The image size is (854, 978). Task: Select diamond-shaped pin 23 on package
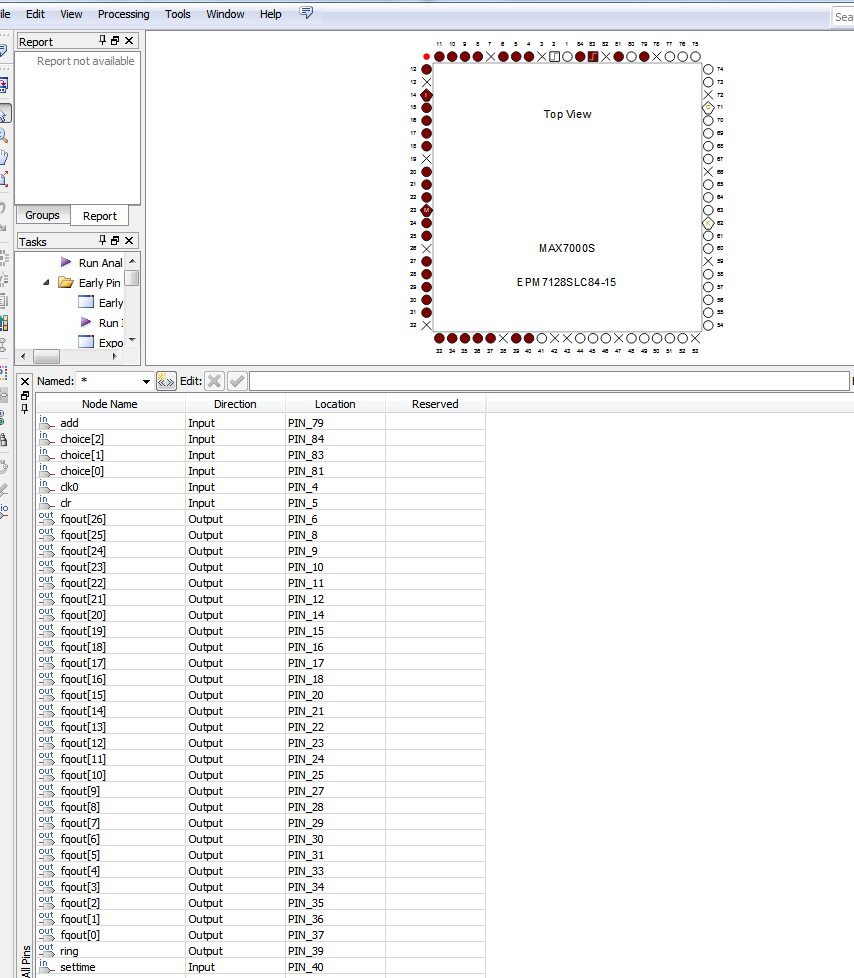[427, 210]
